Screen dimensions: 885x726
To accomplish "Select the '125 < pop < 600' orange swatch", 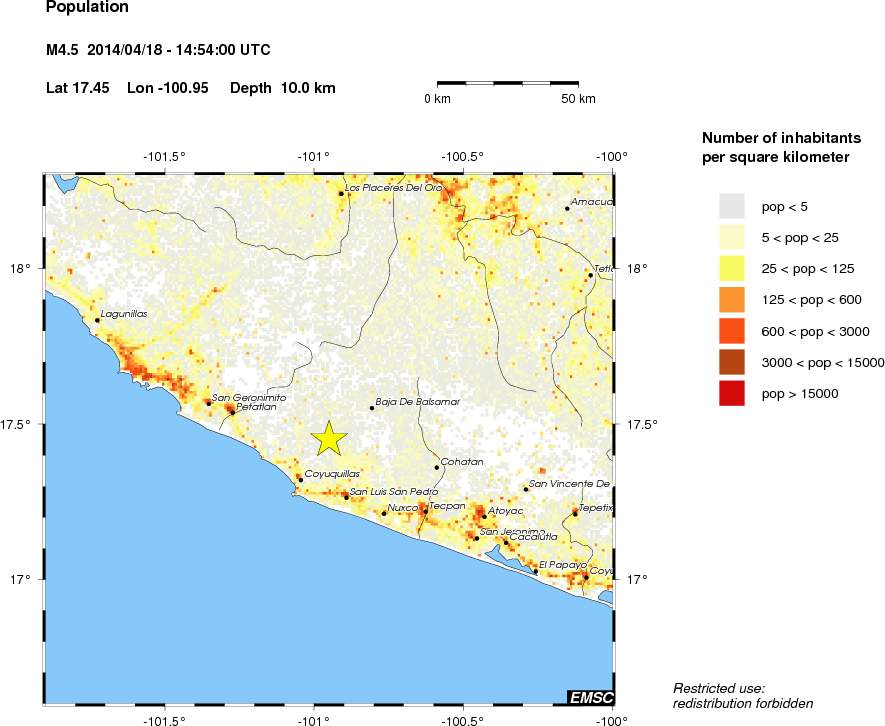I will pyautogui.click(x=732, y=299).
